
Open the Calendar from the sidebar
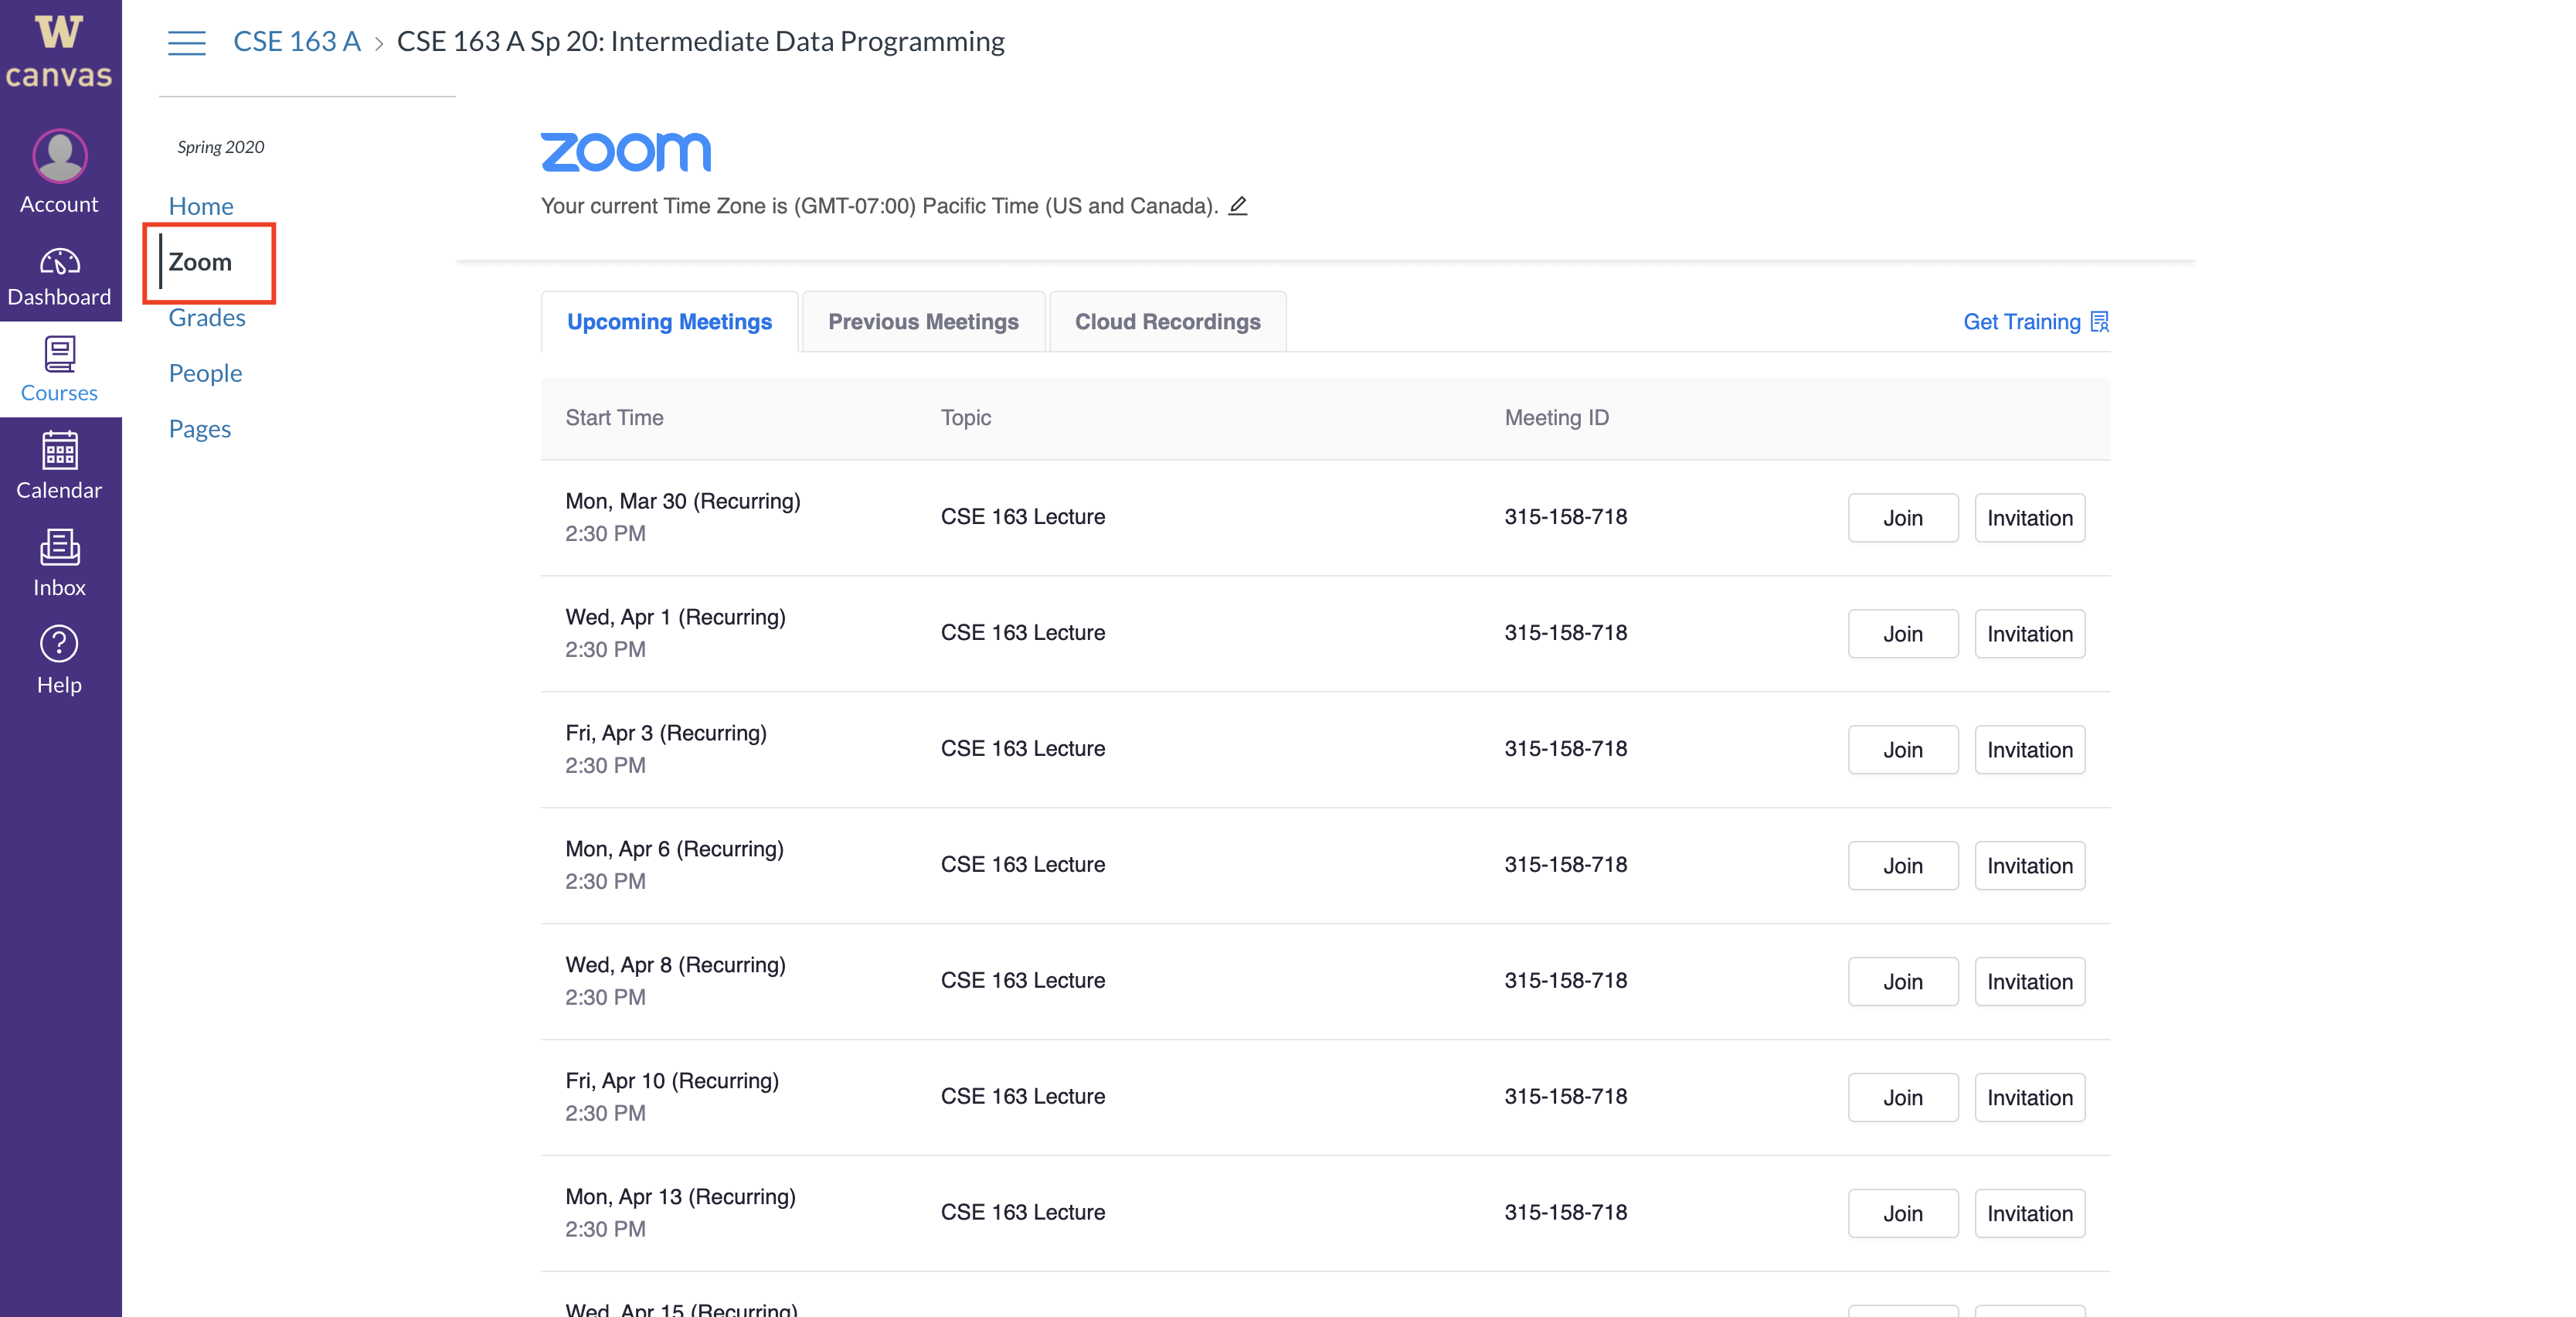pos(59,465)
